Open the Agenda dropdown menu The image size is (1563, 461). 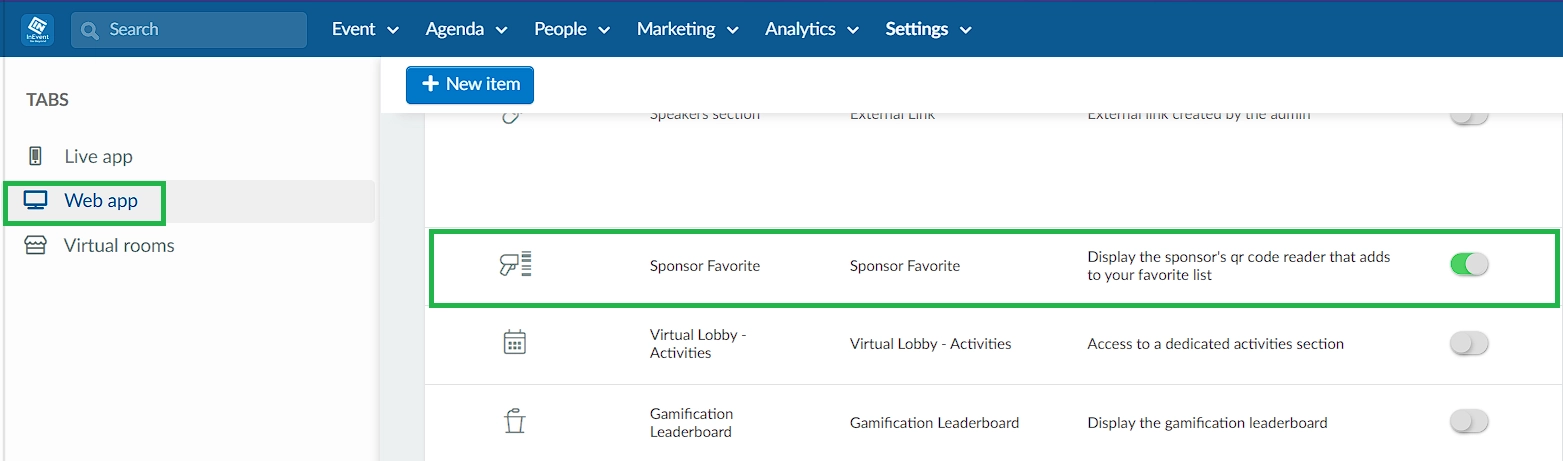[x=466, y=29]
